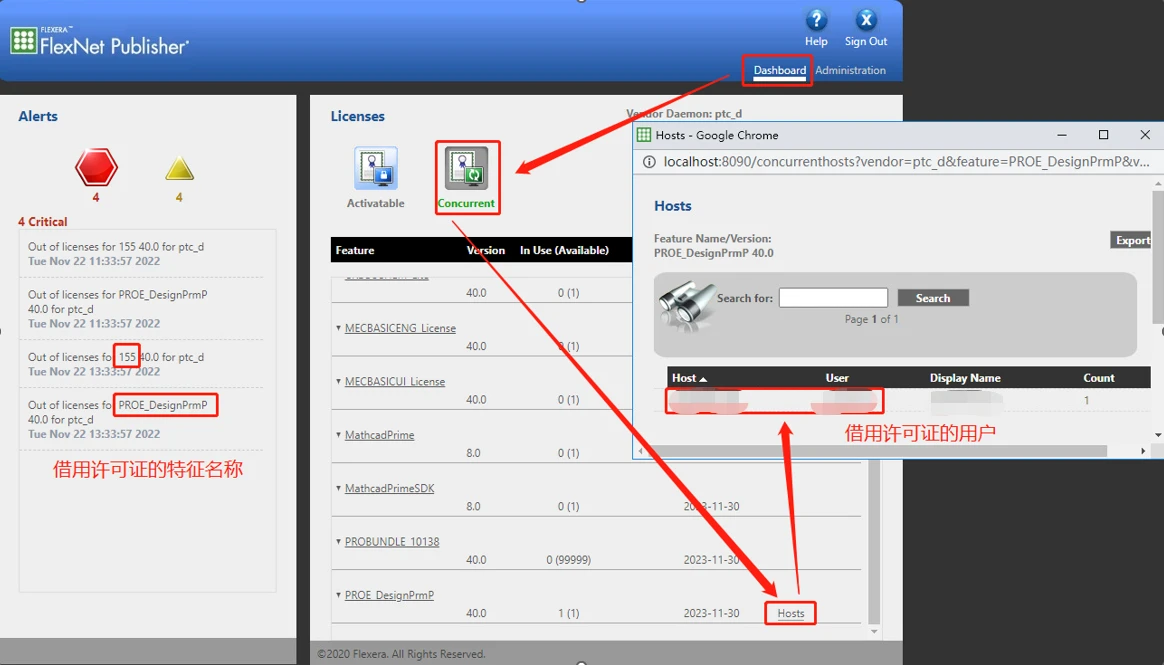The image size is (1164, 665).
Task: Click the Hosts window horizontal scrollbar thumb
Action: coord(877,451)
